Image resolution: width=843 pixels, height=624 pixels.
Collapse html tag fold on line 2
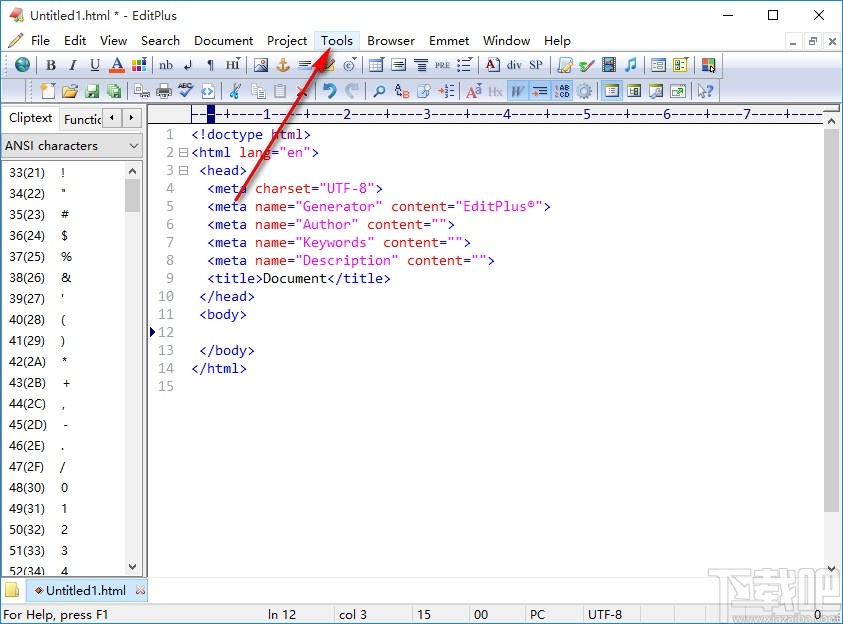(x=183, y=153)
